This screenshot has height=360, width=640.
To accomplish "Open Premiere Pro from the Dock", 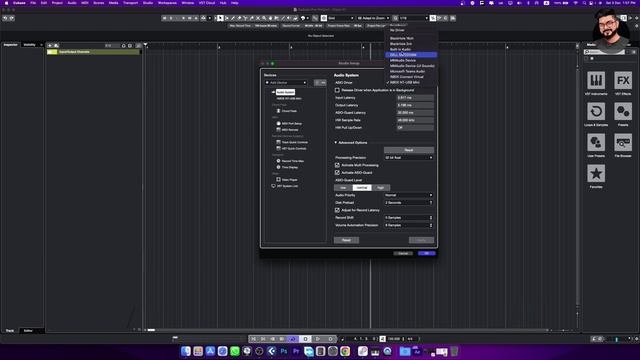I will [x=296, y=351].
